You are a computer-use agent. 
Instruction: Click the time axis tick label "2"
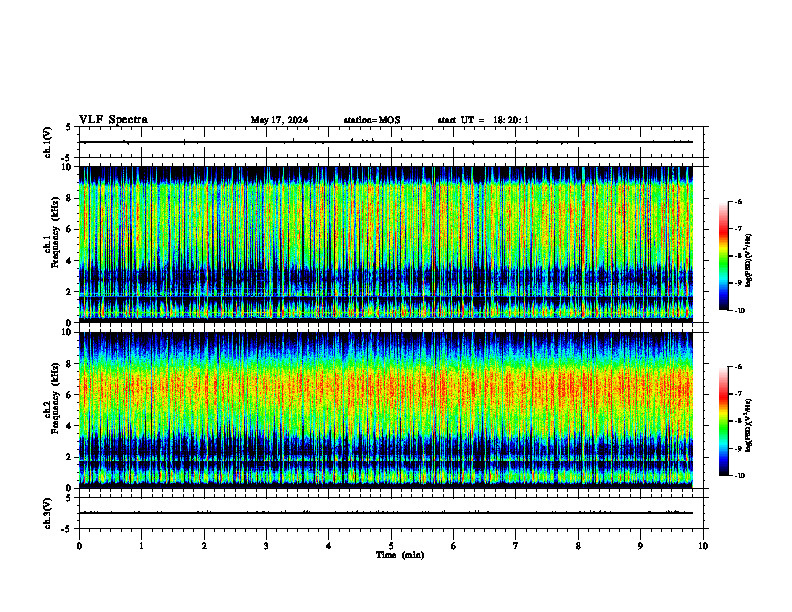(204, 546)
